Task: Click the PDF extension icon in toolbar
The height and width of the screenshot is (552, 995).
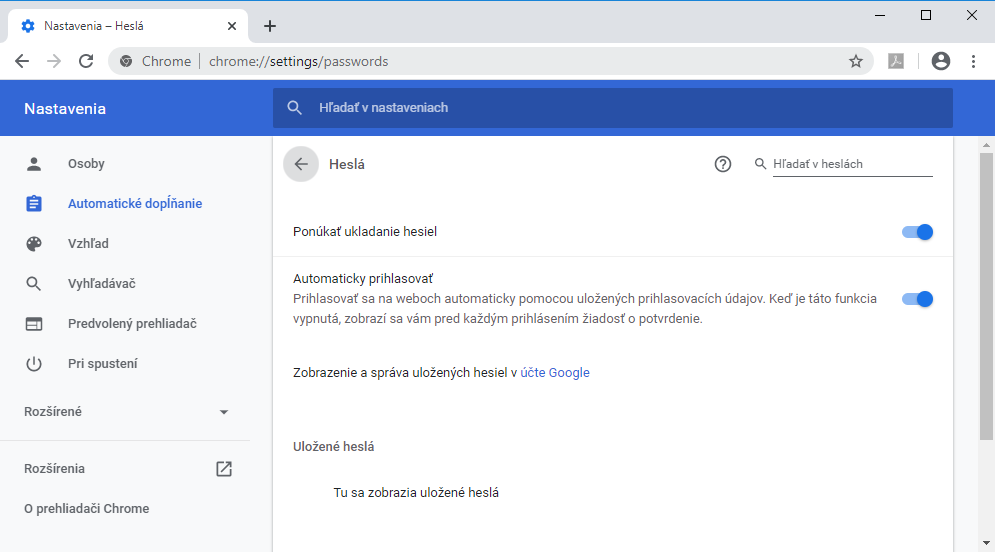Action: [x=897, y=61]
